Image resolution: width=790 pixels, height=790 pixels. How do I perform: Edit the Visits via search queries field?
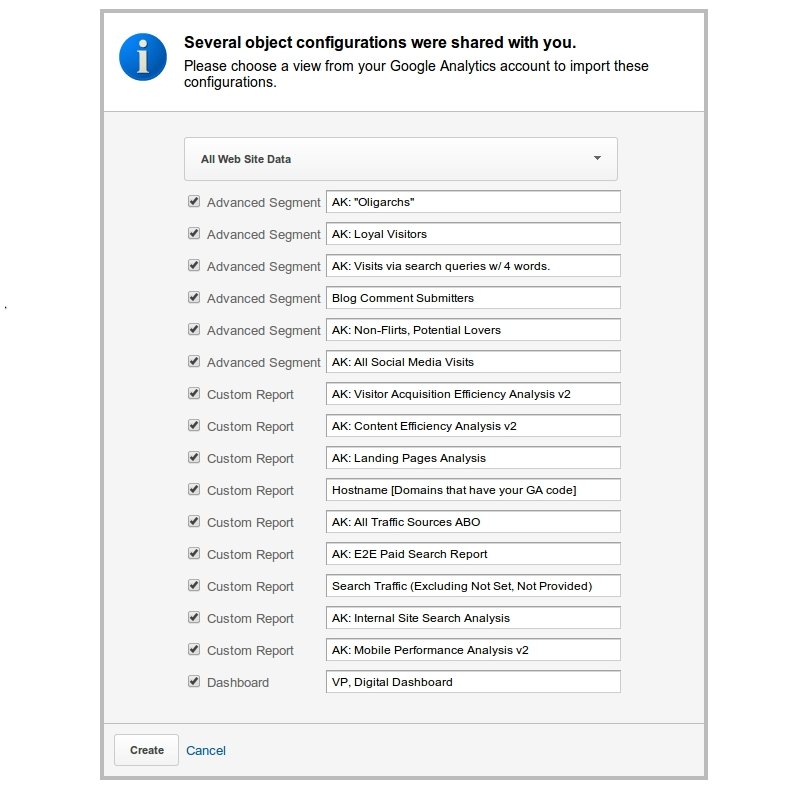tap(473, 266)
